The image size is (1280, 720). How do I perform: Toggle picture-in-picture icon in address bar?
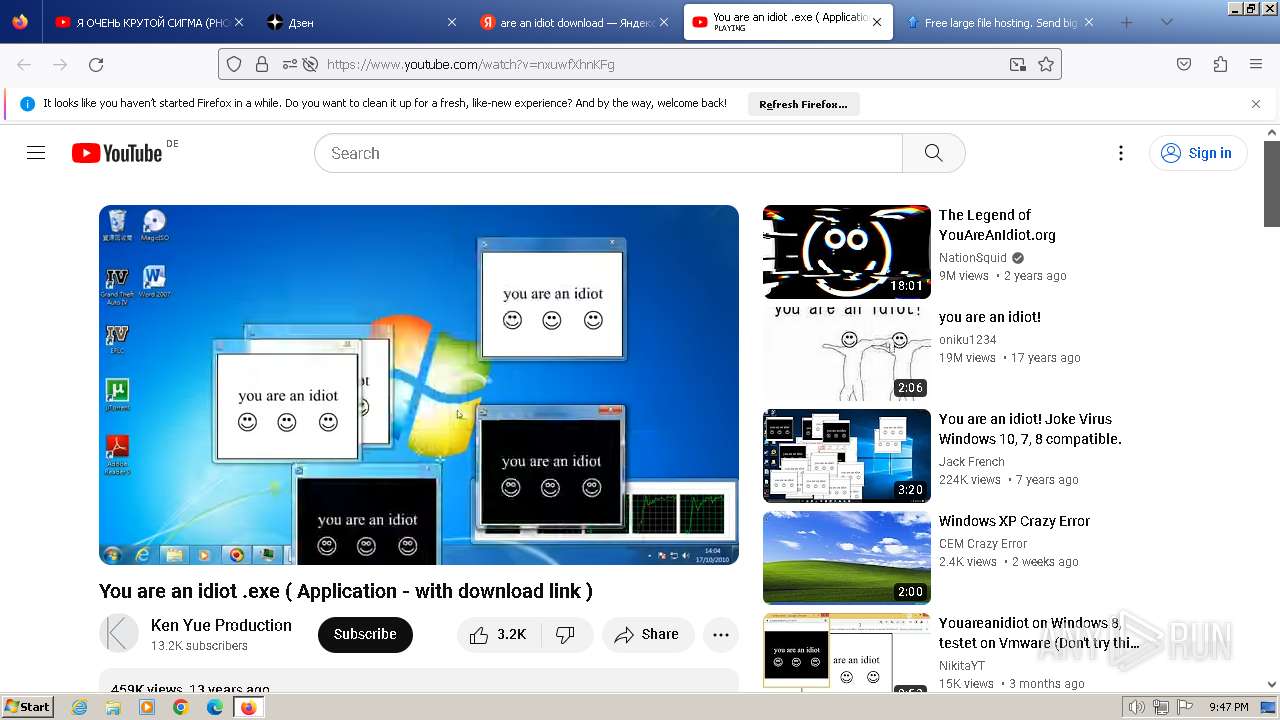pos(1017,64)
